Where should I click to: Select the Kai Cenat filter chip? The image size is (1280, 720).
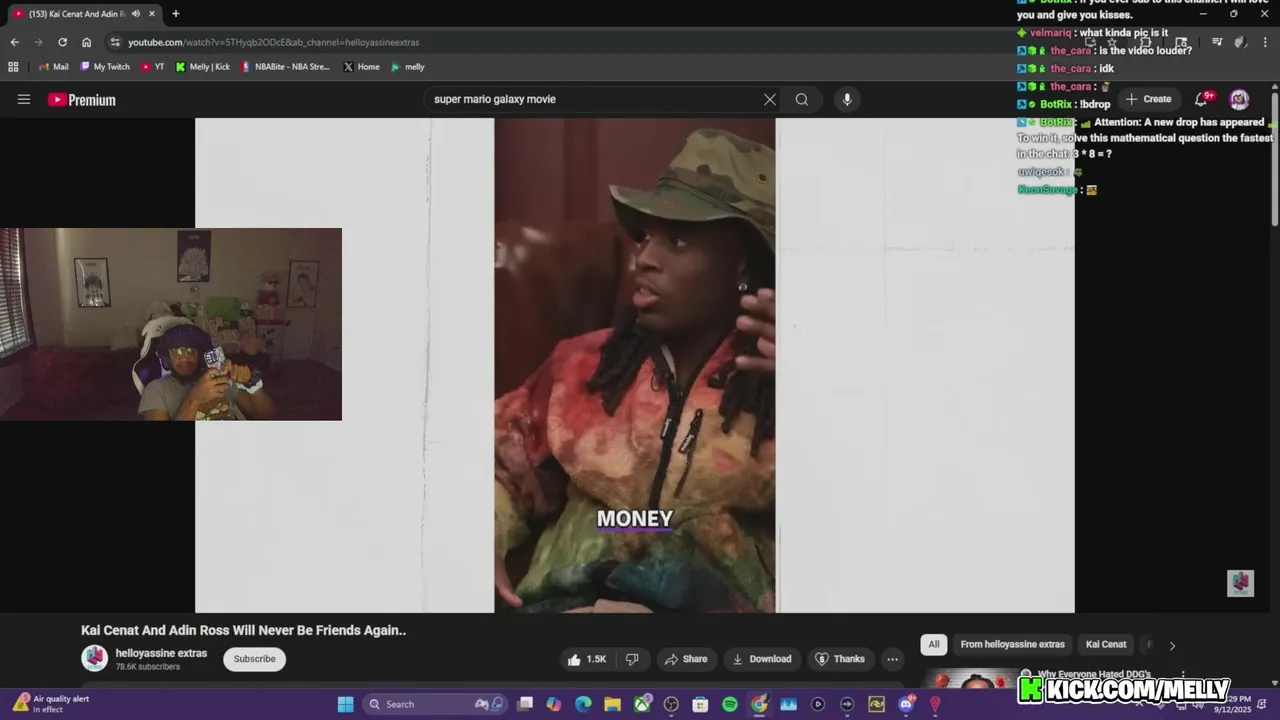point(1106,644)
